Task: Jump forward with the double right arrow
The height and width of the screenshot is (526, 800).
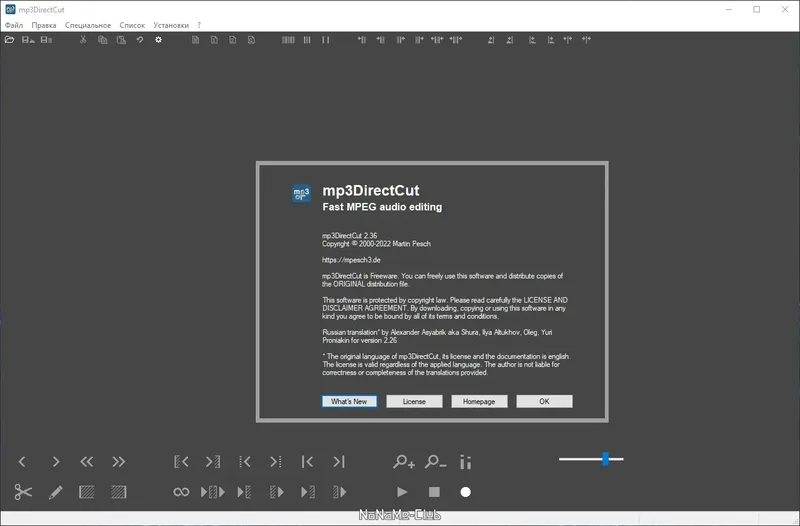Action: tap(118, 462)
